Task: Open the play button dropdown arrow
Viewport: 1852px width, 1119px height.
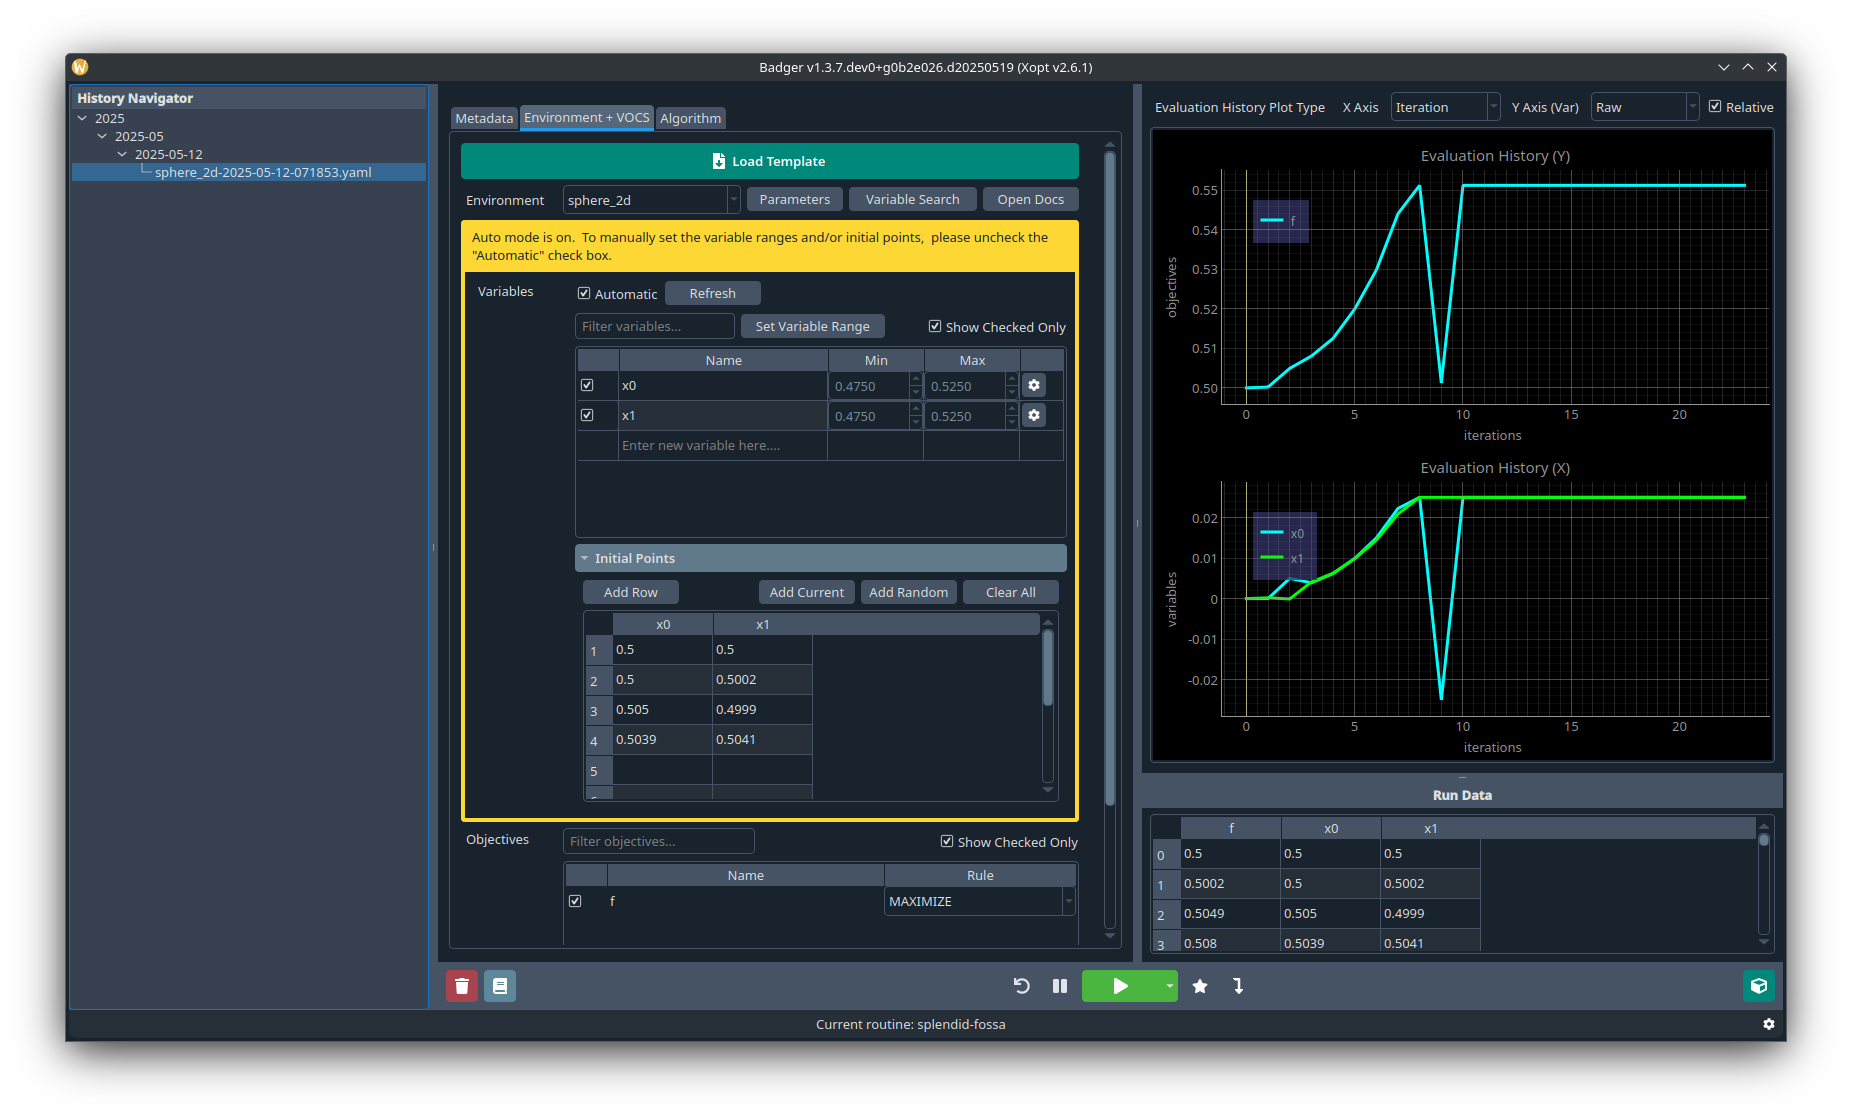Action: tap(1169, 986)
